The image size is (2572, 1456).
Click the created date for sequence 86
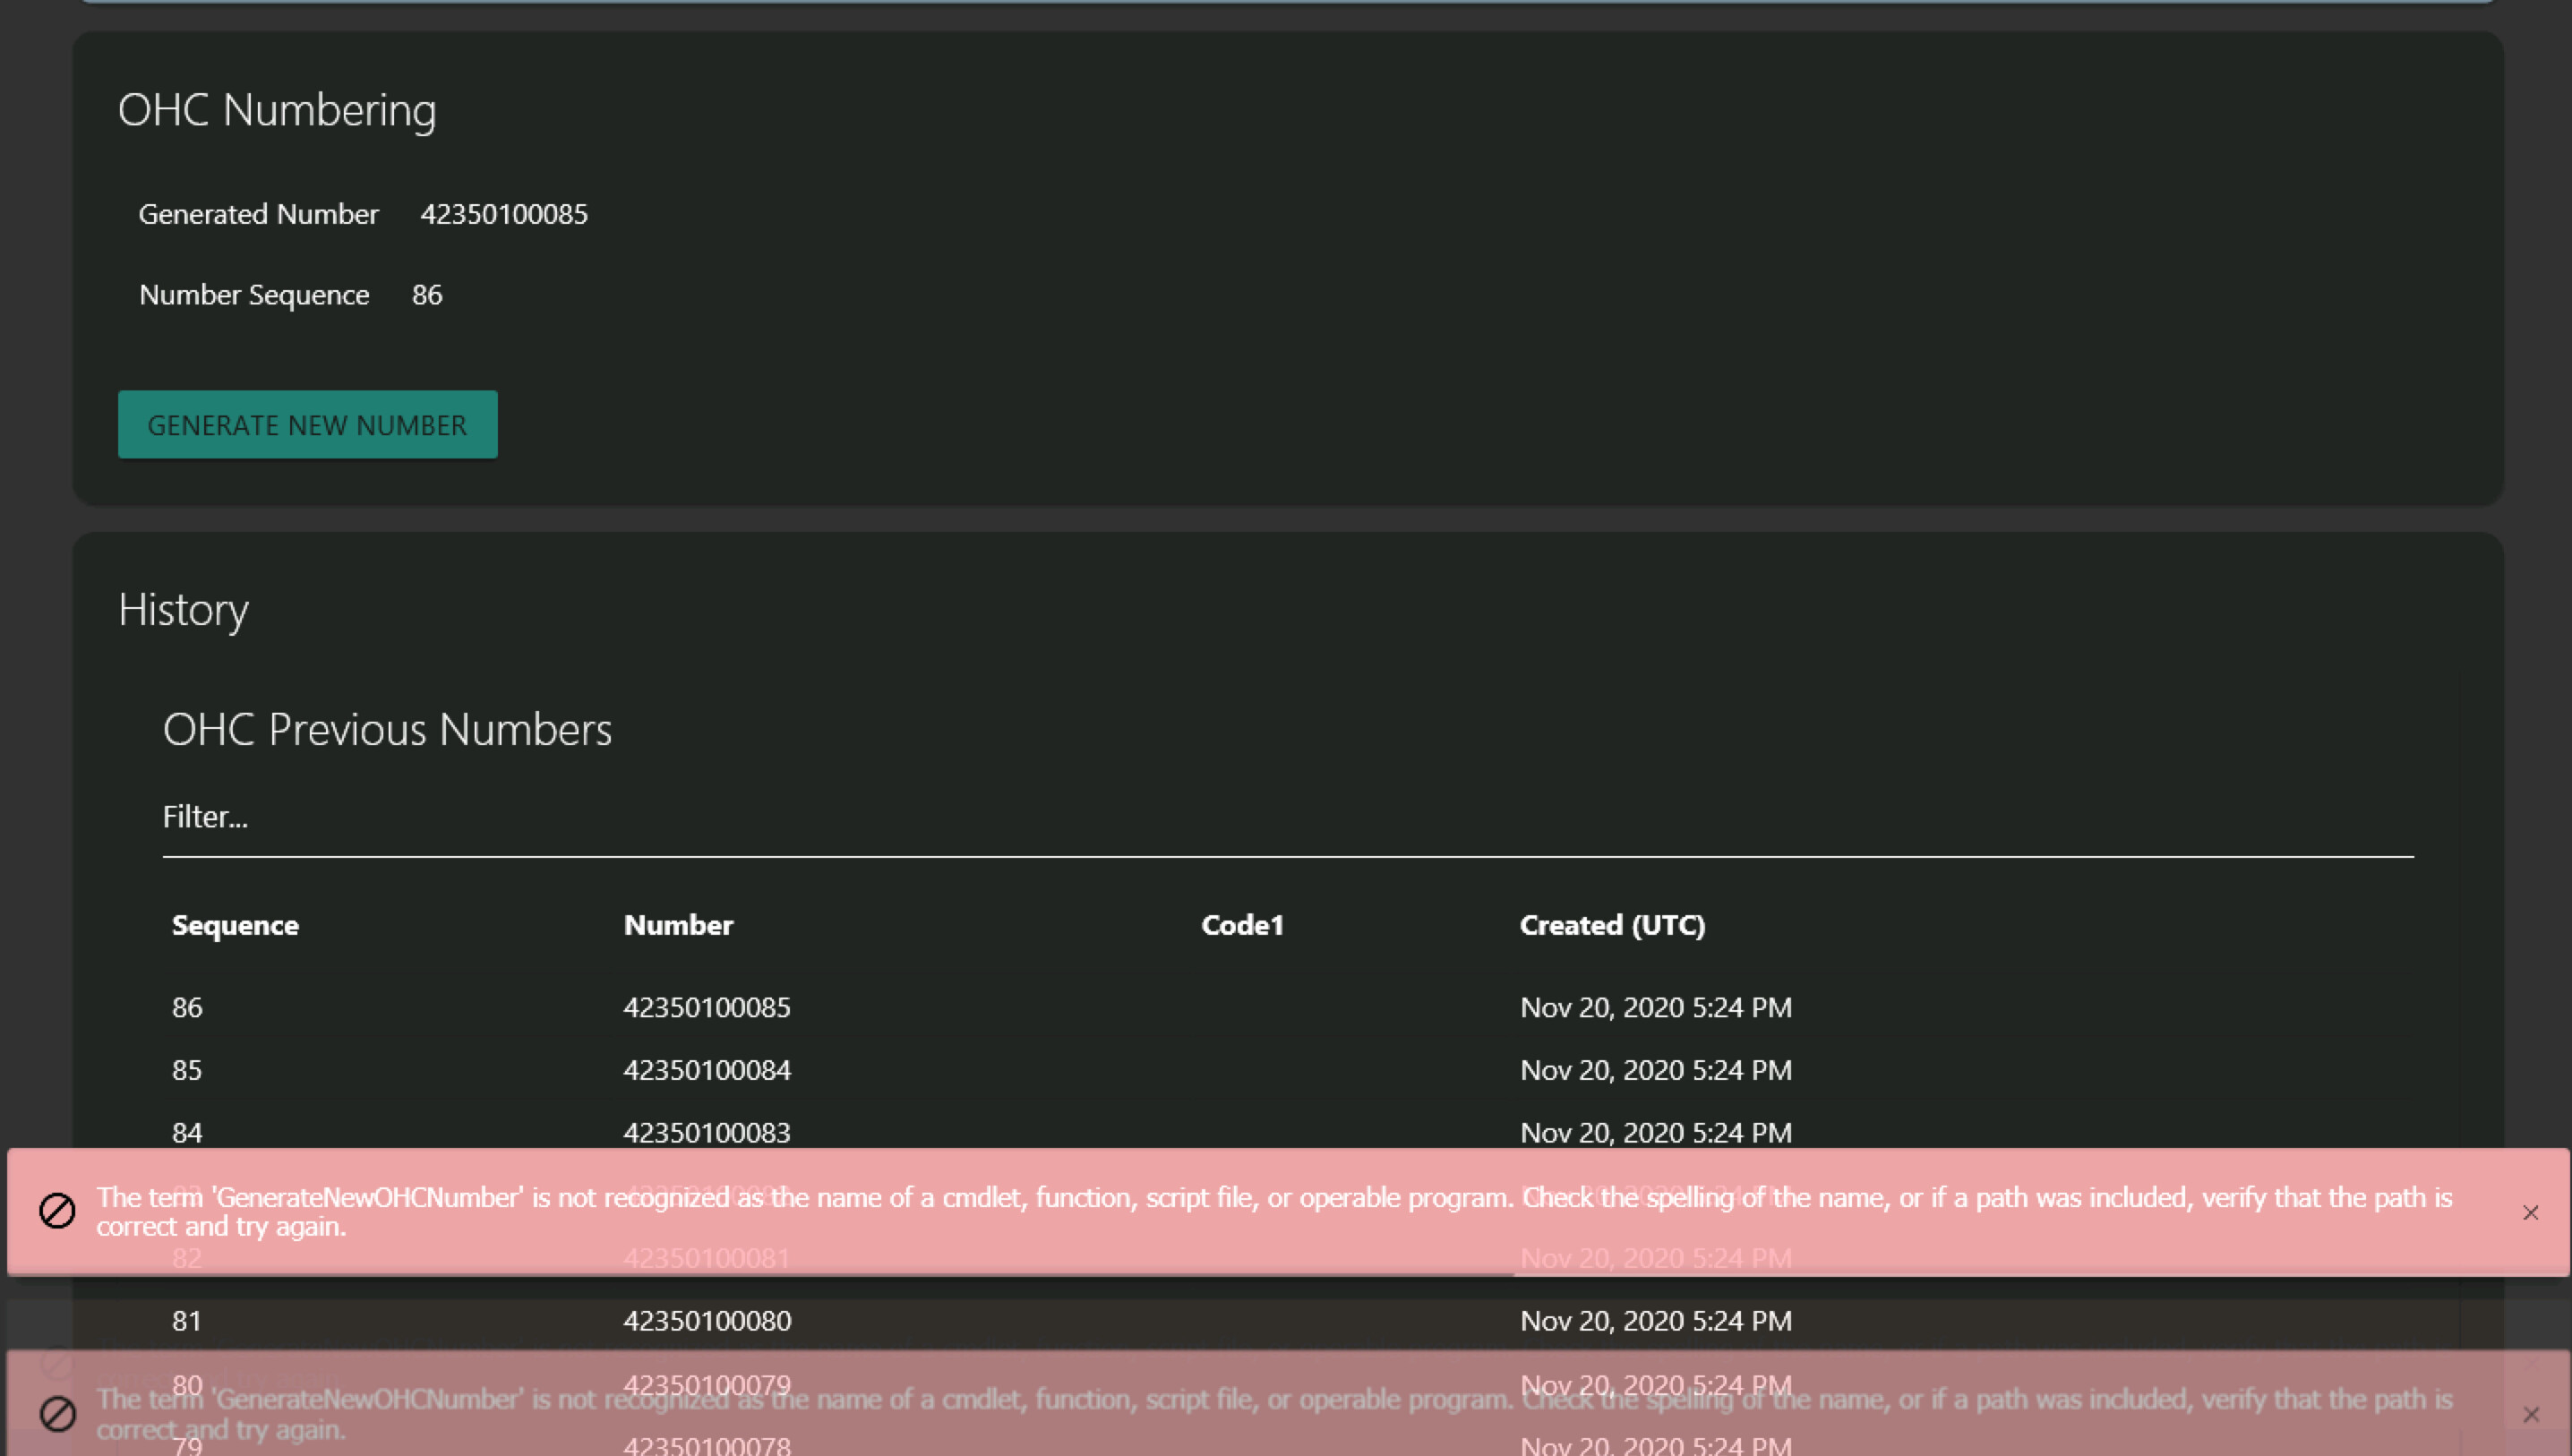[x=1656, y=1007]
